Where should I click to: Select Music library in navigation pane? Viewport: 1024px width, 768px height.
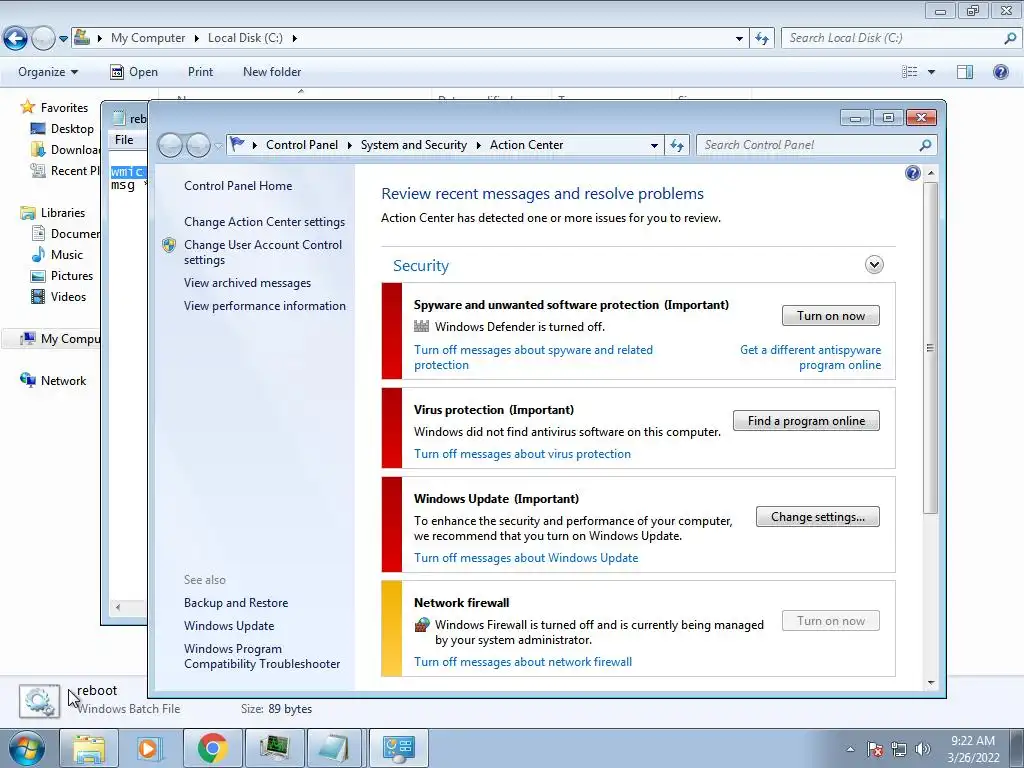67,255
